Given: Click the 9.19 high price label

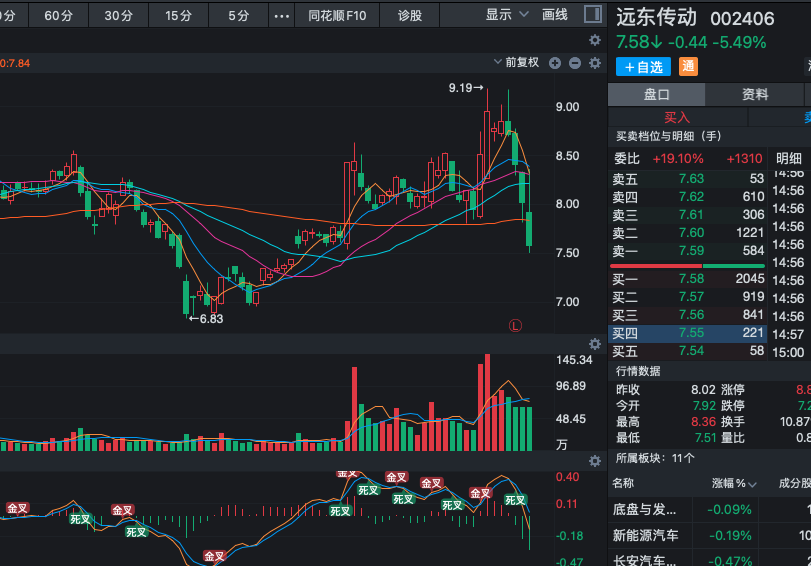Looking at the screenshot, I should (x=466, y=88).
